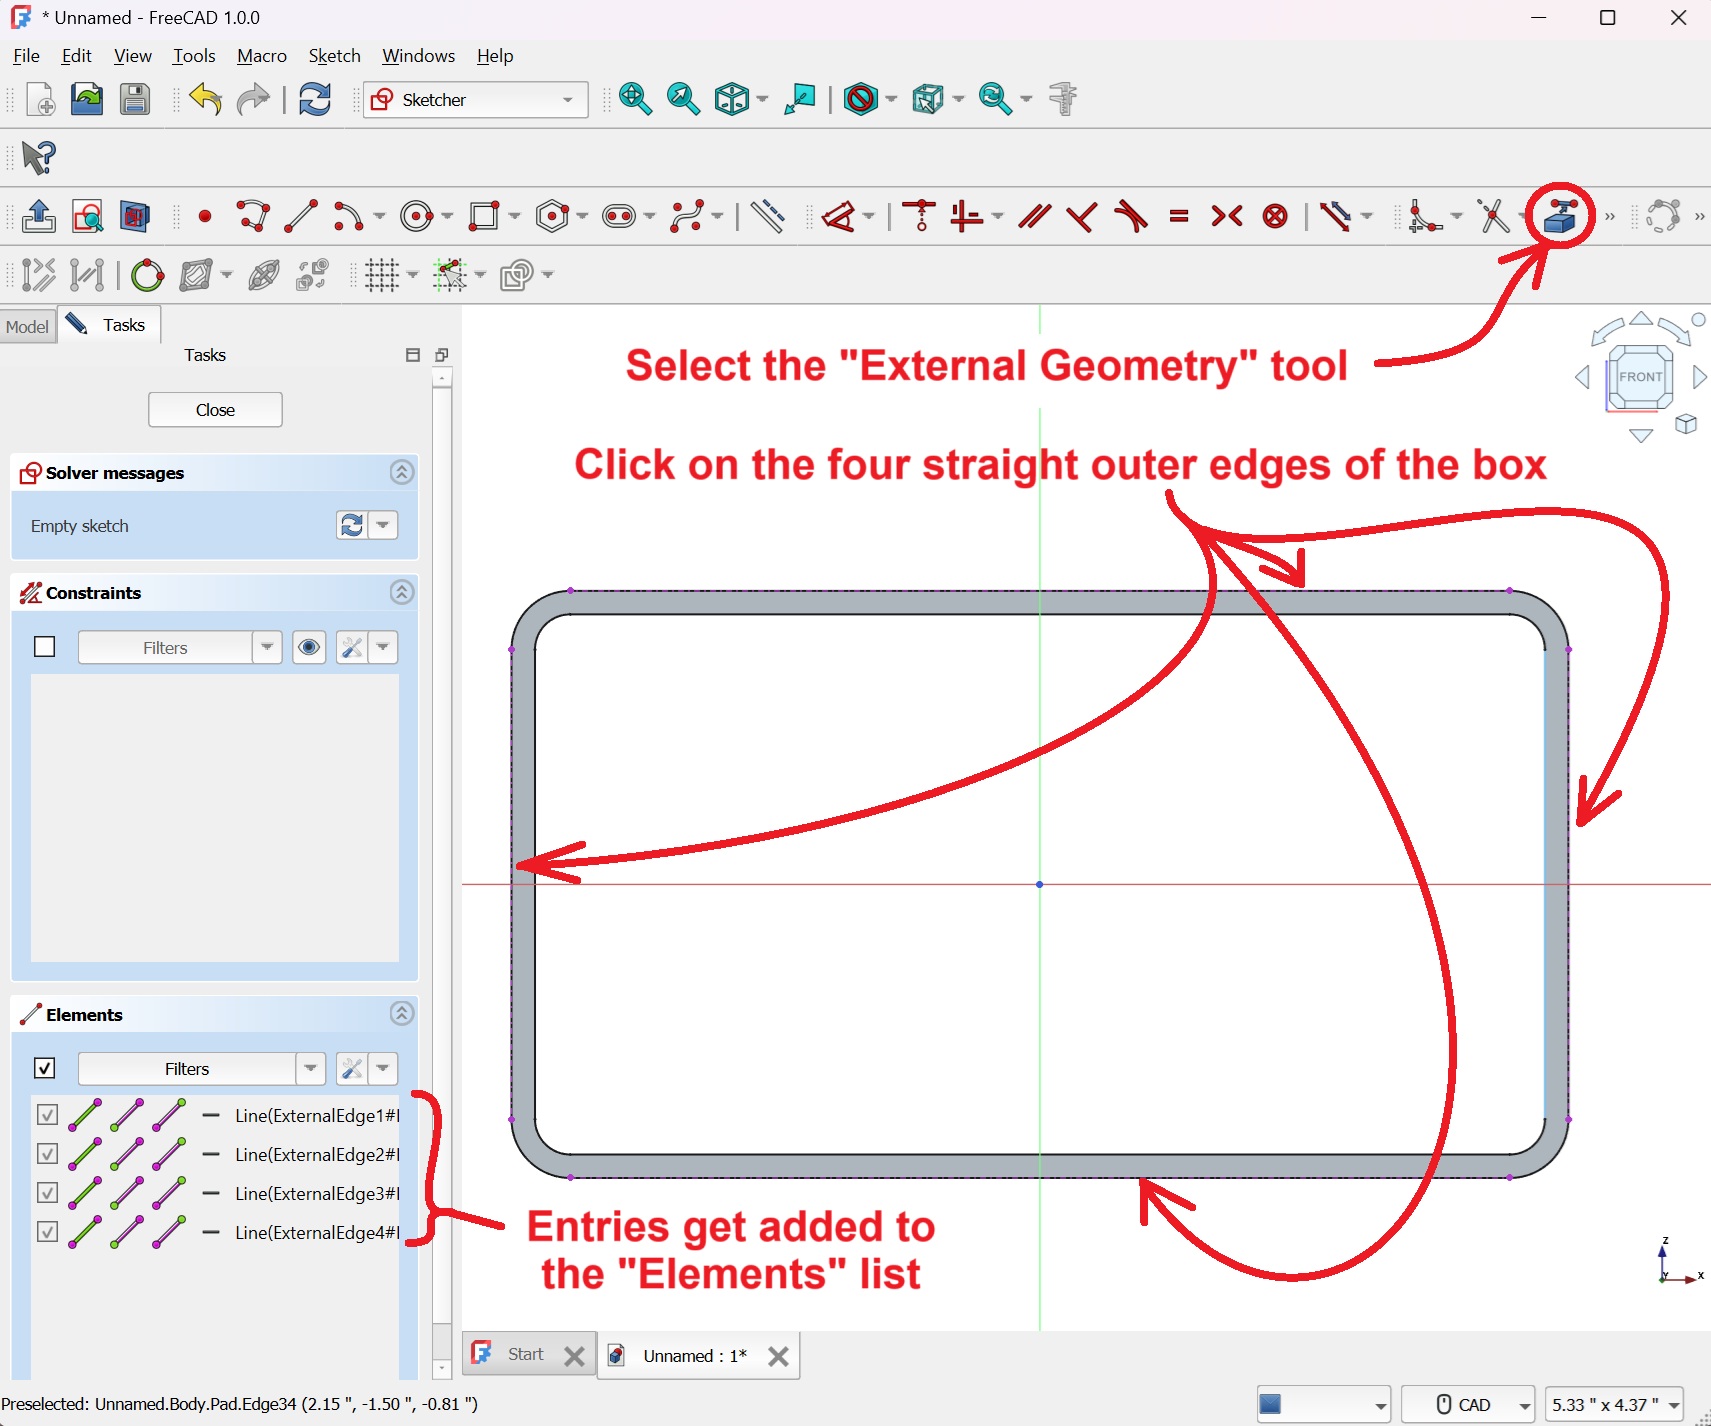This screenshot has height=1426, width=1711.
Task: Select the Create Line tool
Action: 300,216
